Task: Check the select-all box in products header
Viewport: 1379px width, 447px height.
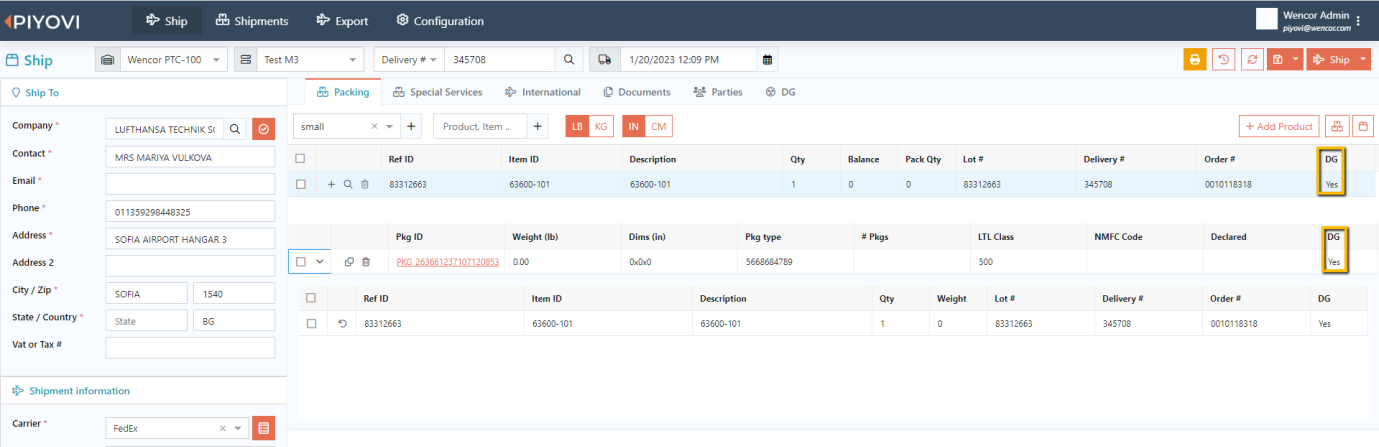Action: [x=301, y=159]
